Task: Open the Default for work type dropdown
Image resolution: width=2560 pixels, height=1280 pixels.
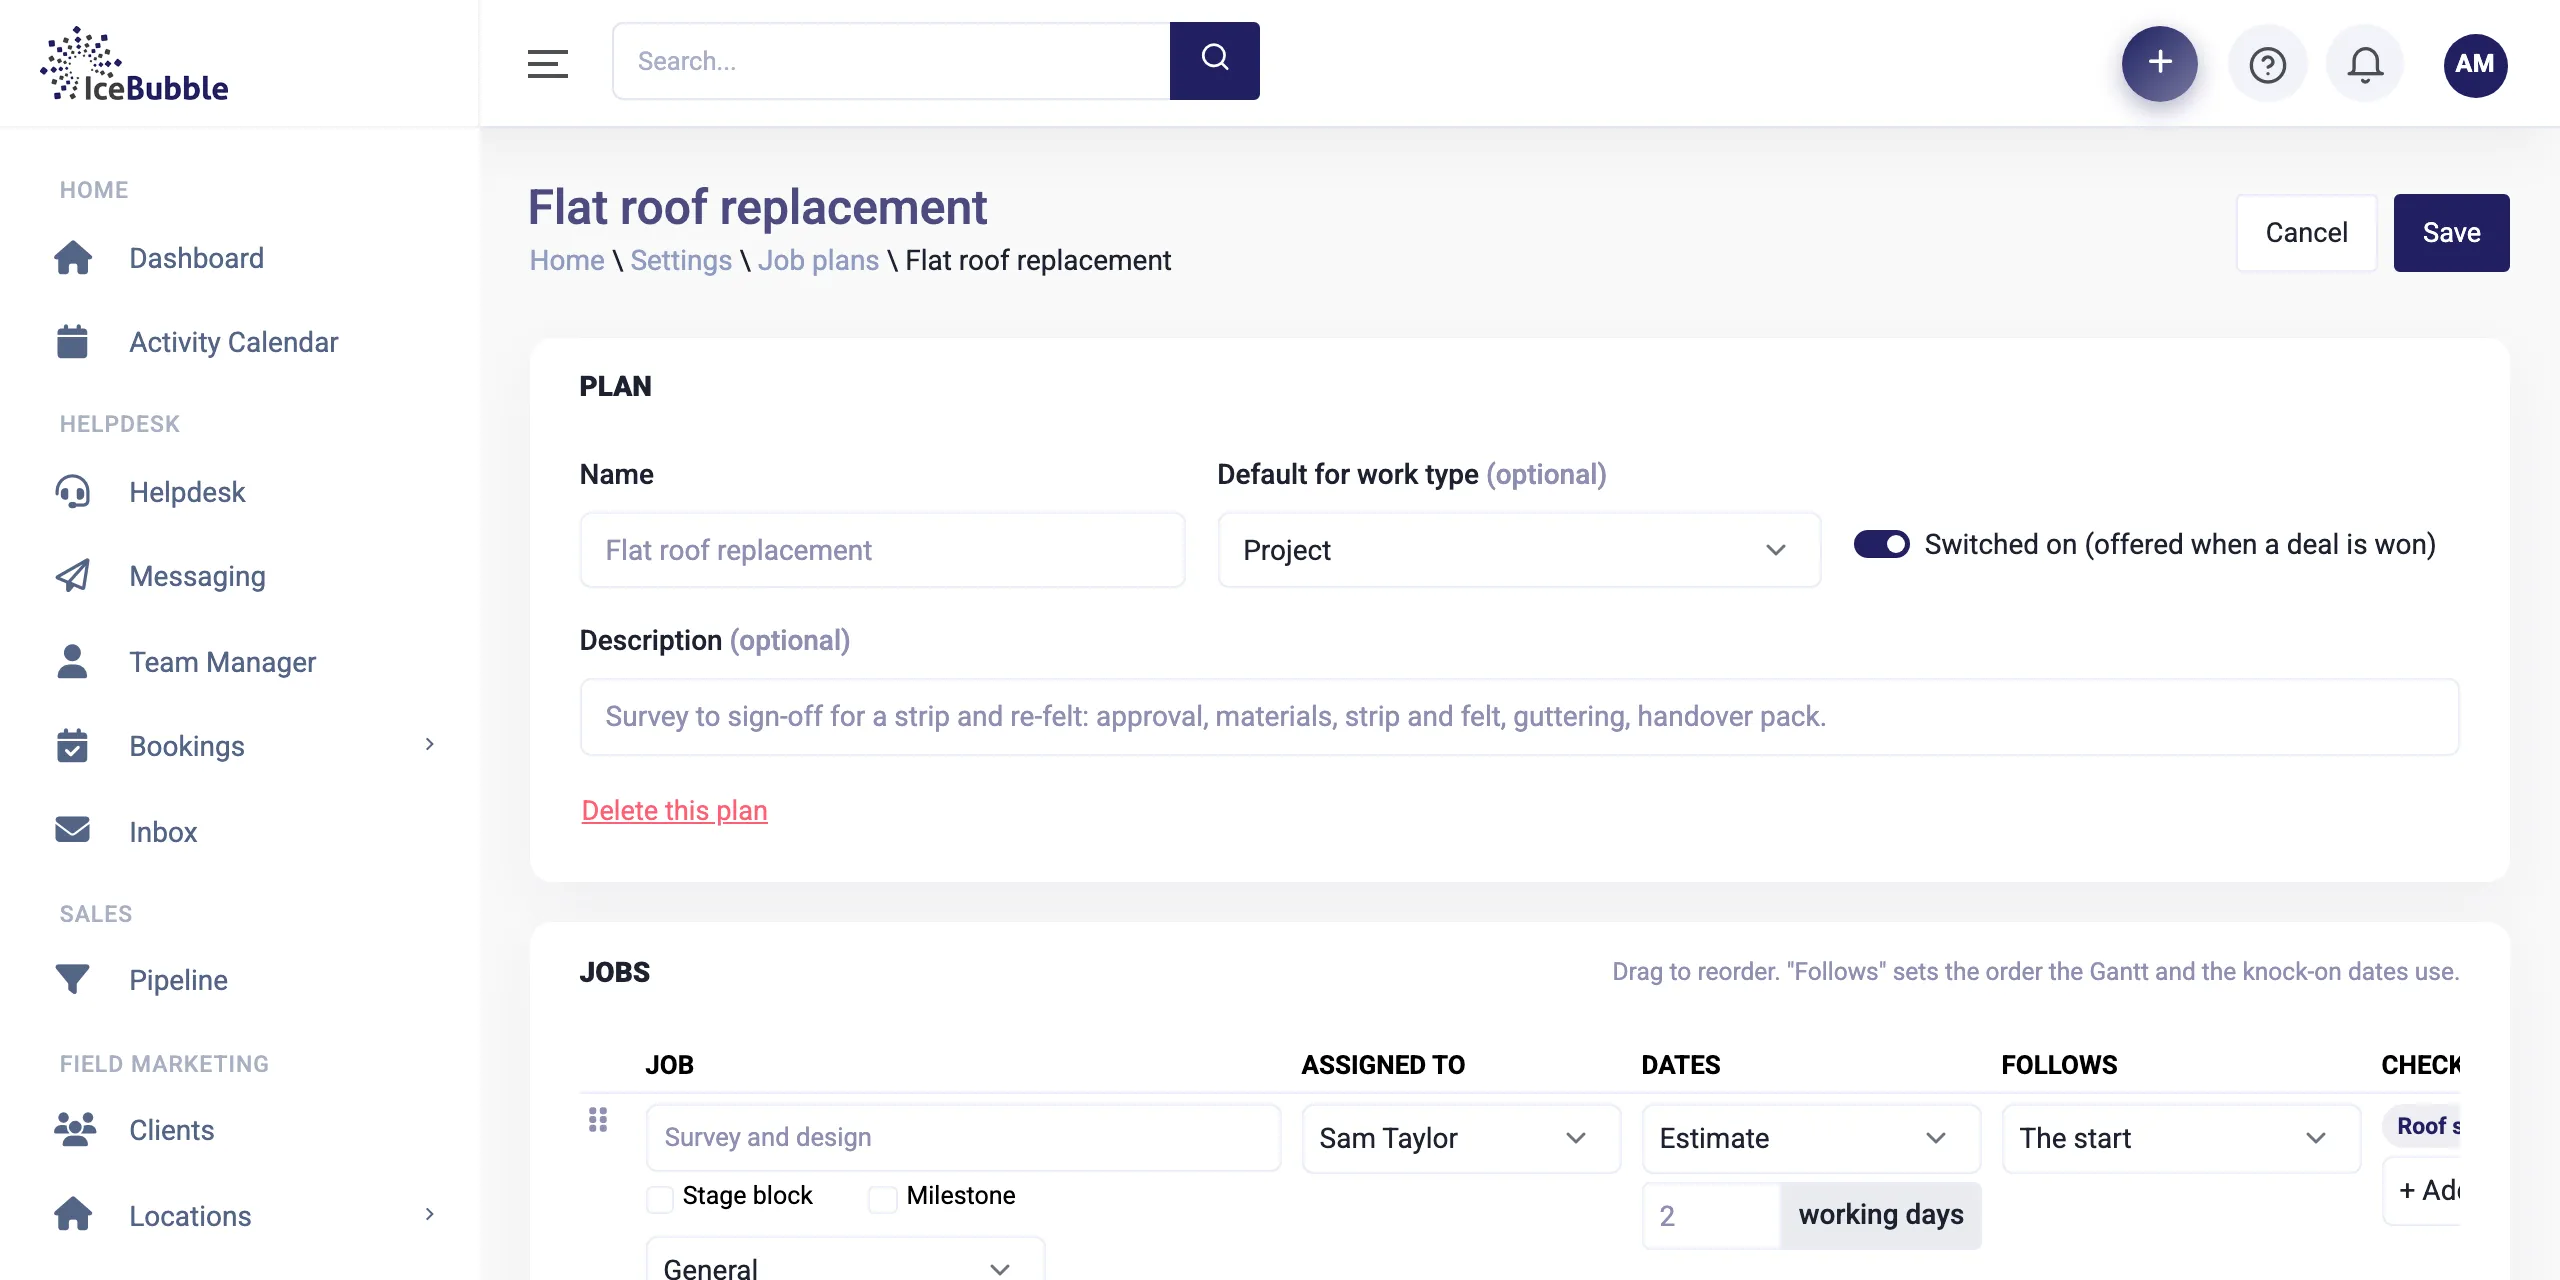Action: pyautogui.click(x=1519, y=550)
